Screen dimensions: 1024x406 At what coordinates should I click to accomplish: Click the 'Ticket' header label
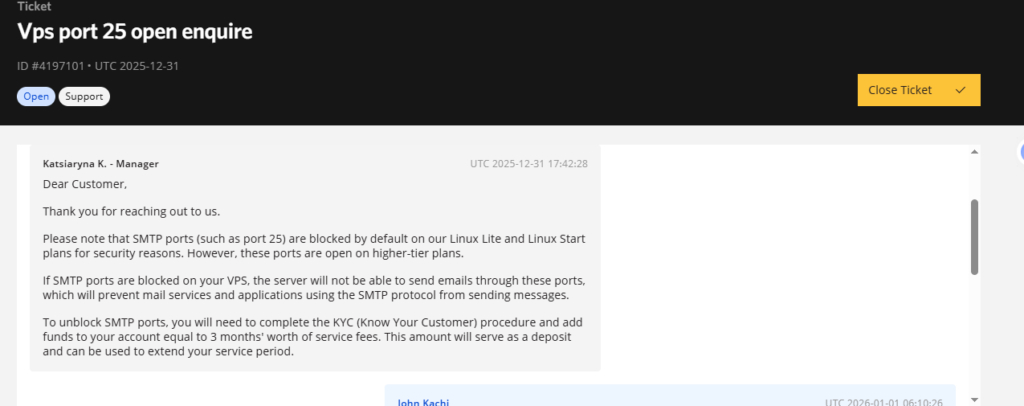(x=33, y=7)
